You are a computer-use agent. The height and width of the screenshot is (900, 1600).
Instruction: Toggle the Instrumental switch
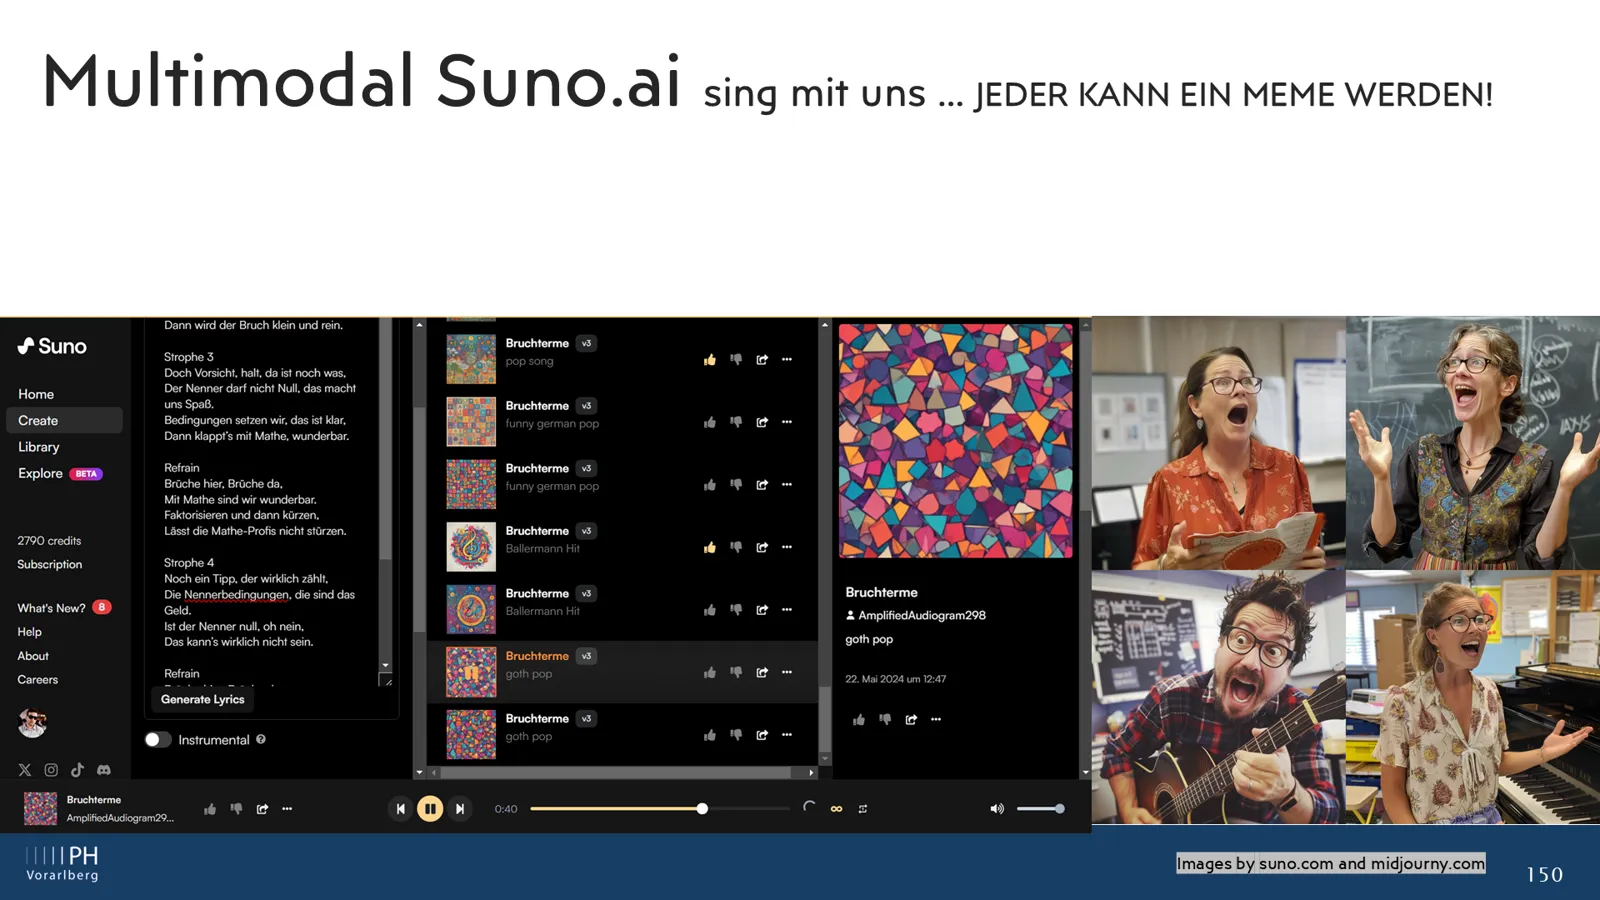[x=157, y=740]
